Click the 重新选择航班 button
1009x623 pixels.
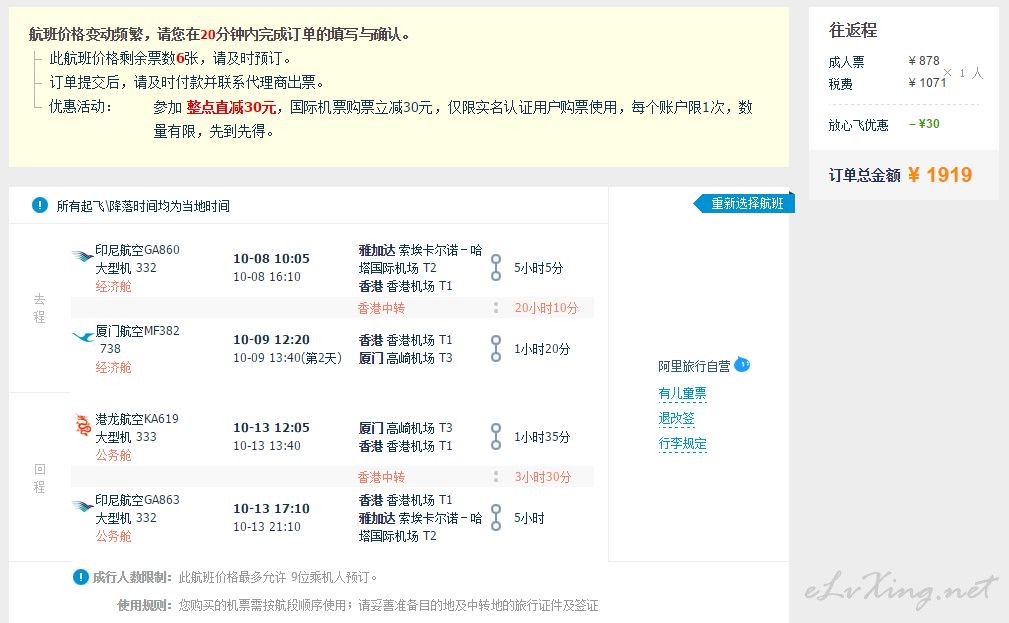tap(745, 203)
